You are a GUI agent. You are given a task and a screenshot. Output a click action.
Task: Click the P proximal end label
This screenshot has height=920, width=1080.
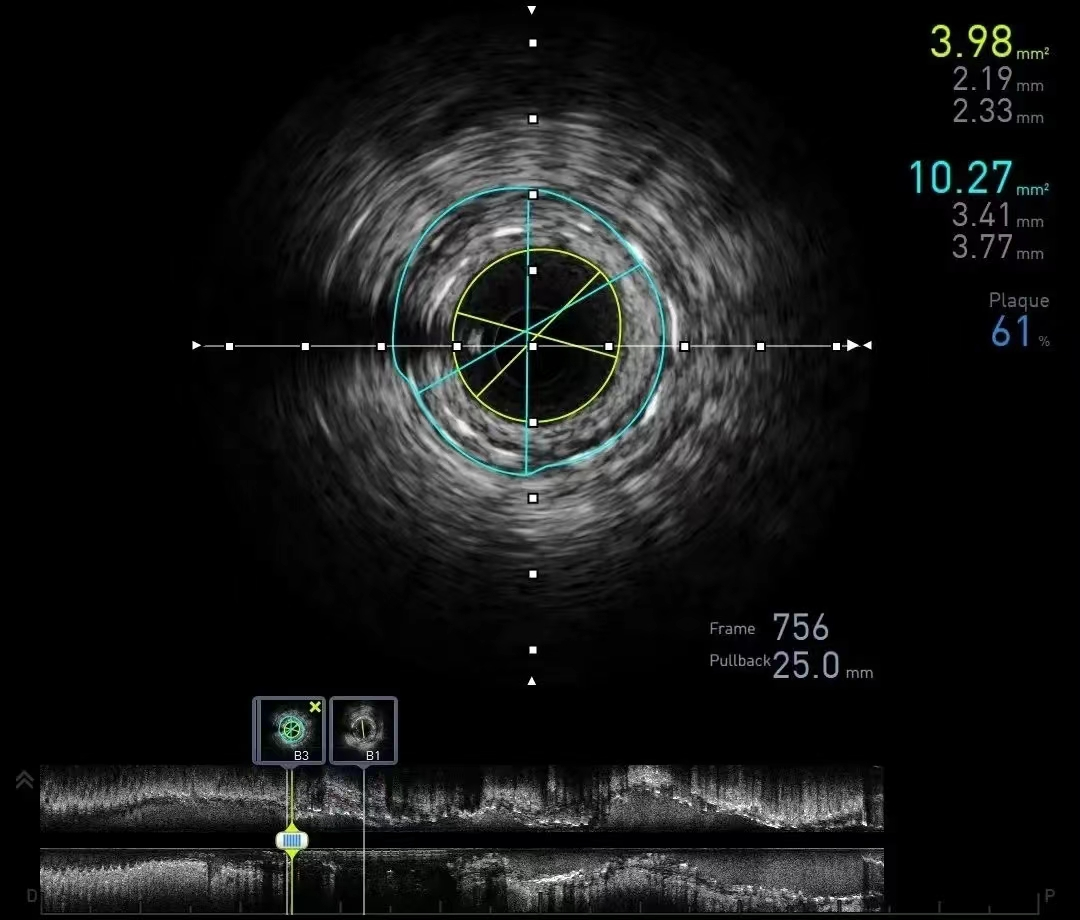tap(1049, 895)
